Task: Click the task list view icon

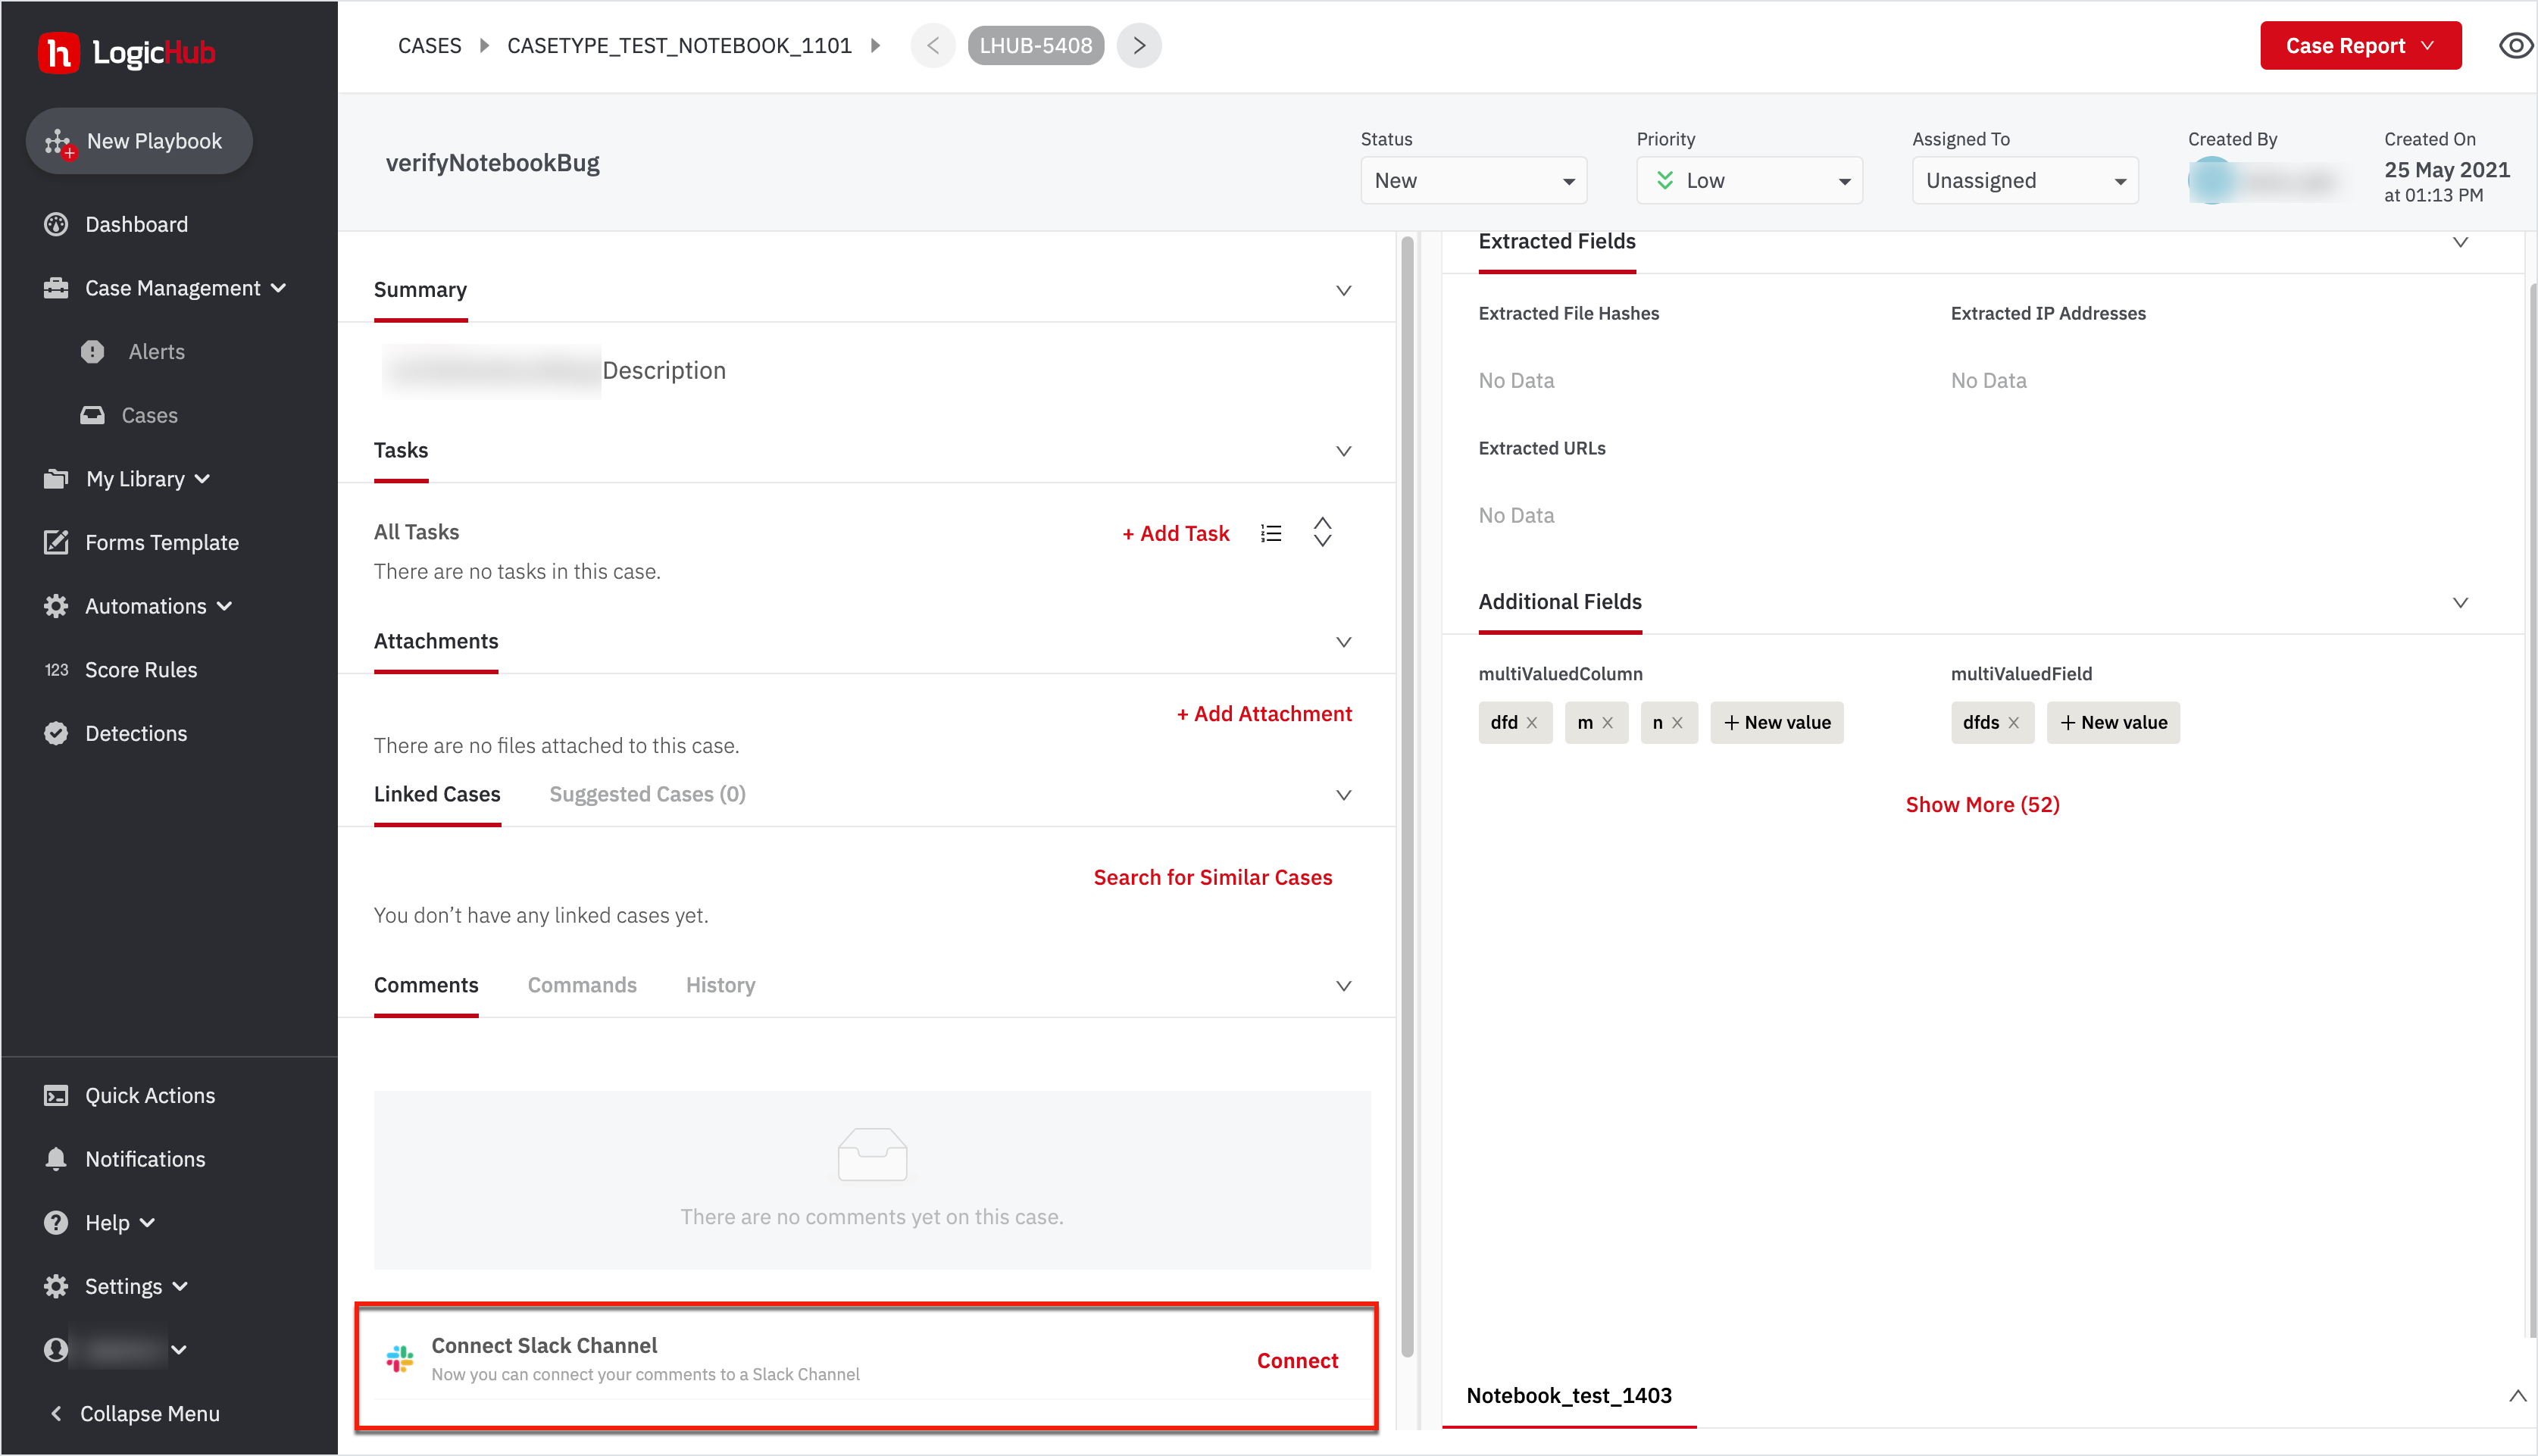Action: (x=1271, y=533)
